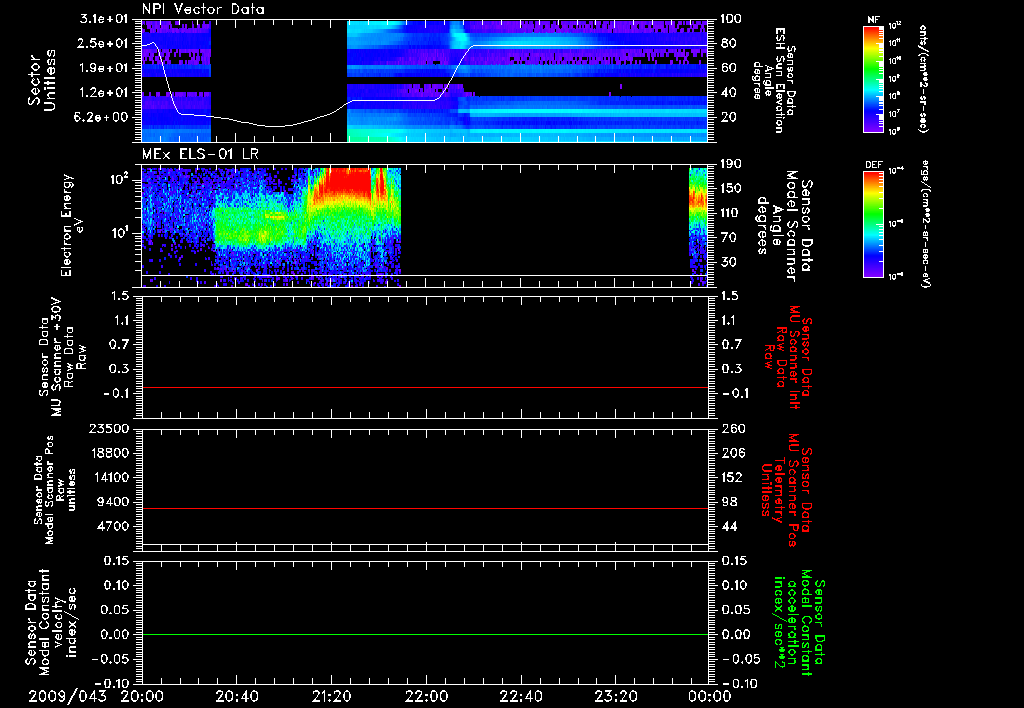The height and width of the screenshot is (708, 1024).
Task: Click the 100 tick on Sun Elevation axis
Action: click(x=731, y=19)
